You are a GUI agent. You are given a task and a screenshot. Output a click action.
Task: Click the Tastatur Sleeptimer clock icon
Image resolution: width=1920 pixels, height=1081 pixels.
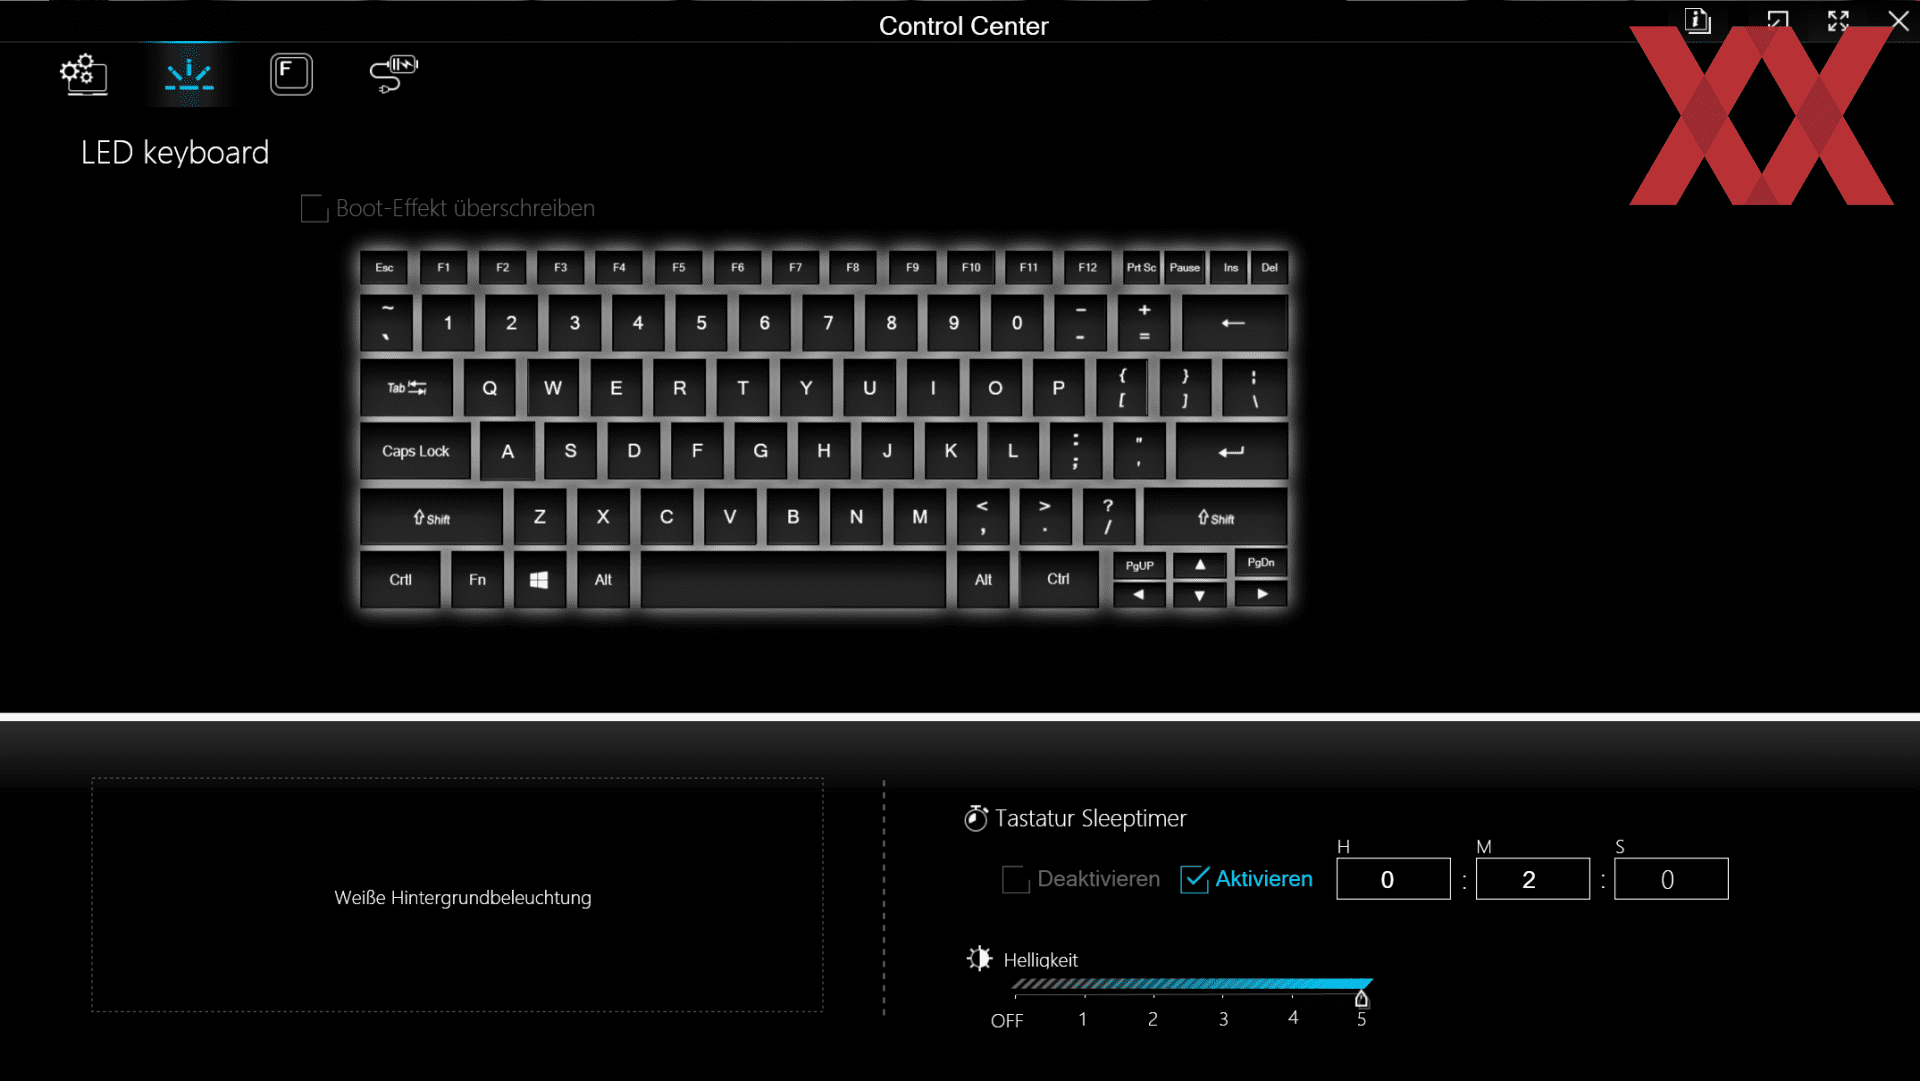tap(976, 819)
